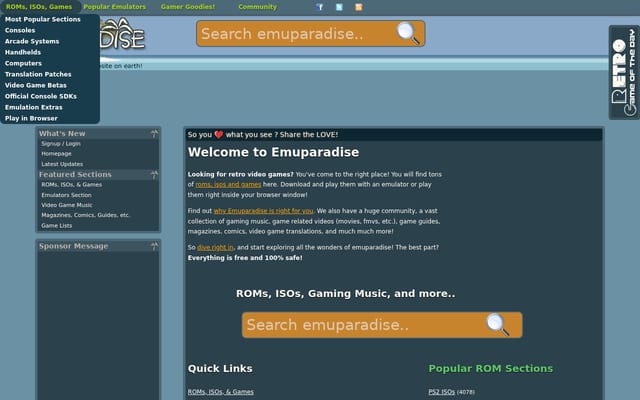Focus the header Search emuparadise field
Viewport: 640px width, 400px height.
click(x=310, y=33)
